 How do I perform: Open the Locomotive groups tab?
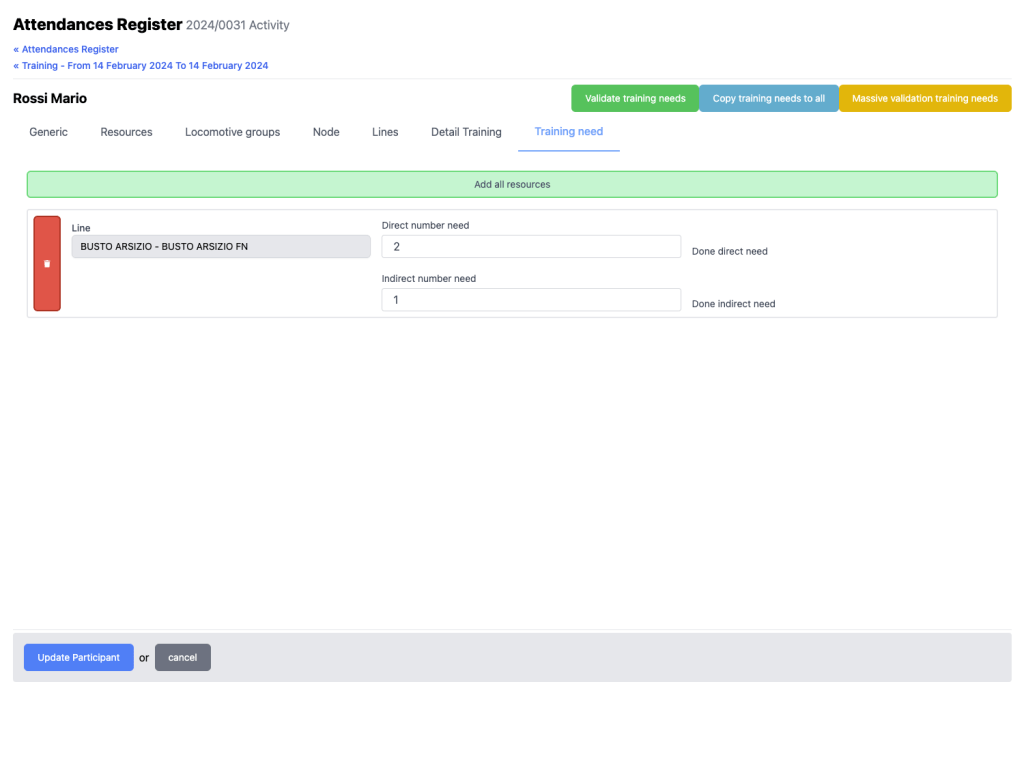click(x=232, y=132)
